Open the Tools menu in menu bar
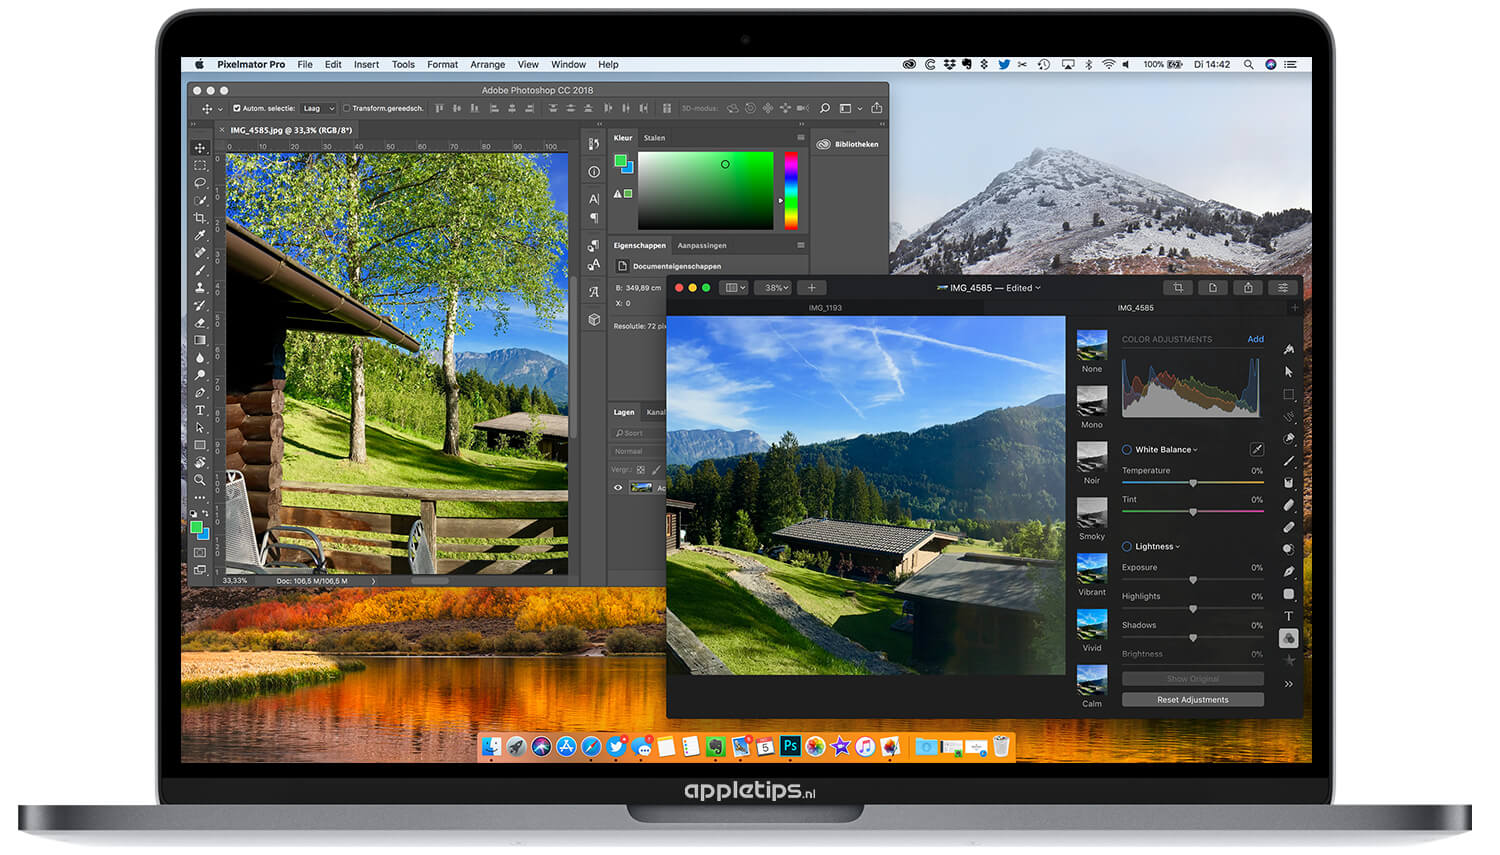 point(403,64)
